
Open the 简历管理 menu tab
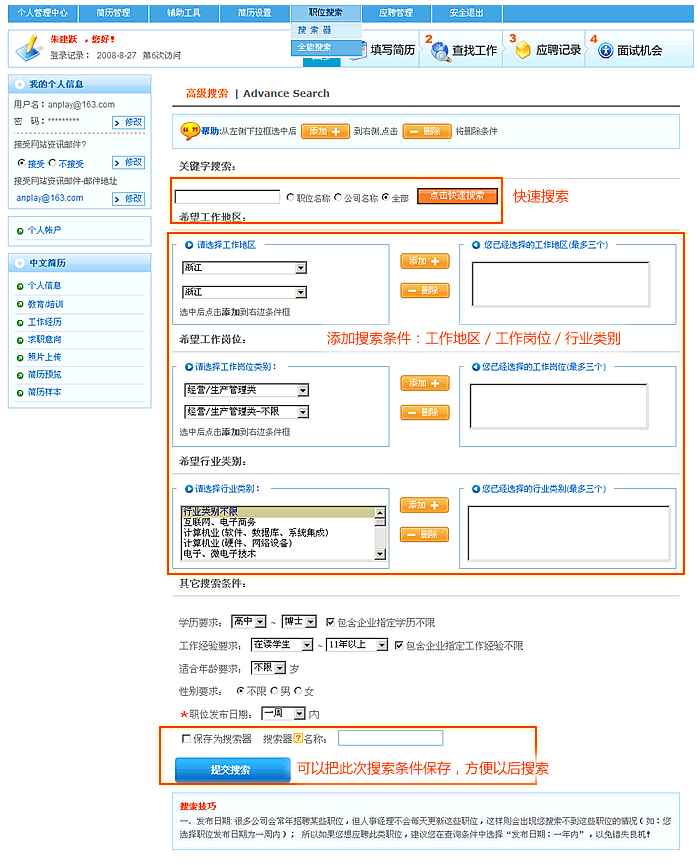click(113, 13)
